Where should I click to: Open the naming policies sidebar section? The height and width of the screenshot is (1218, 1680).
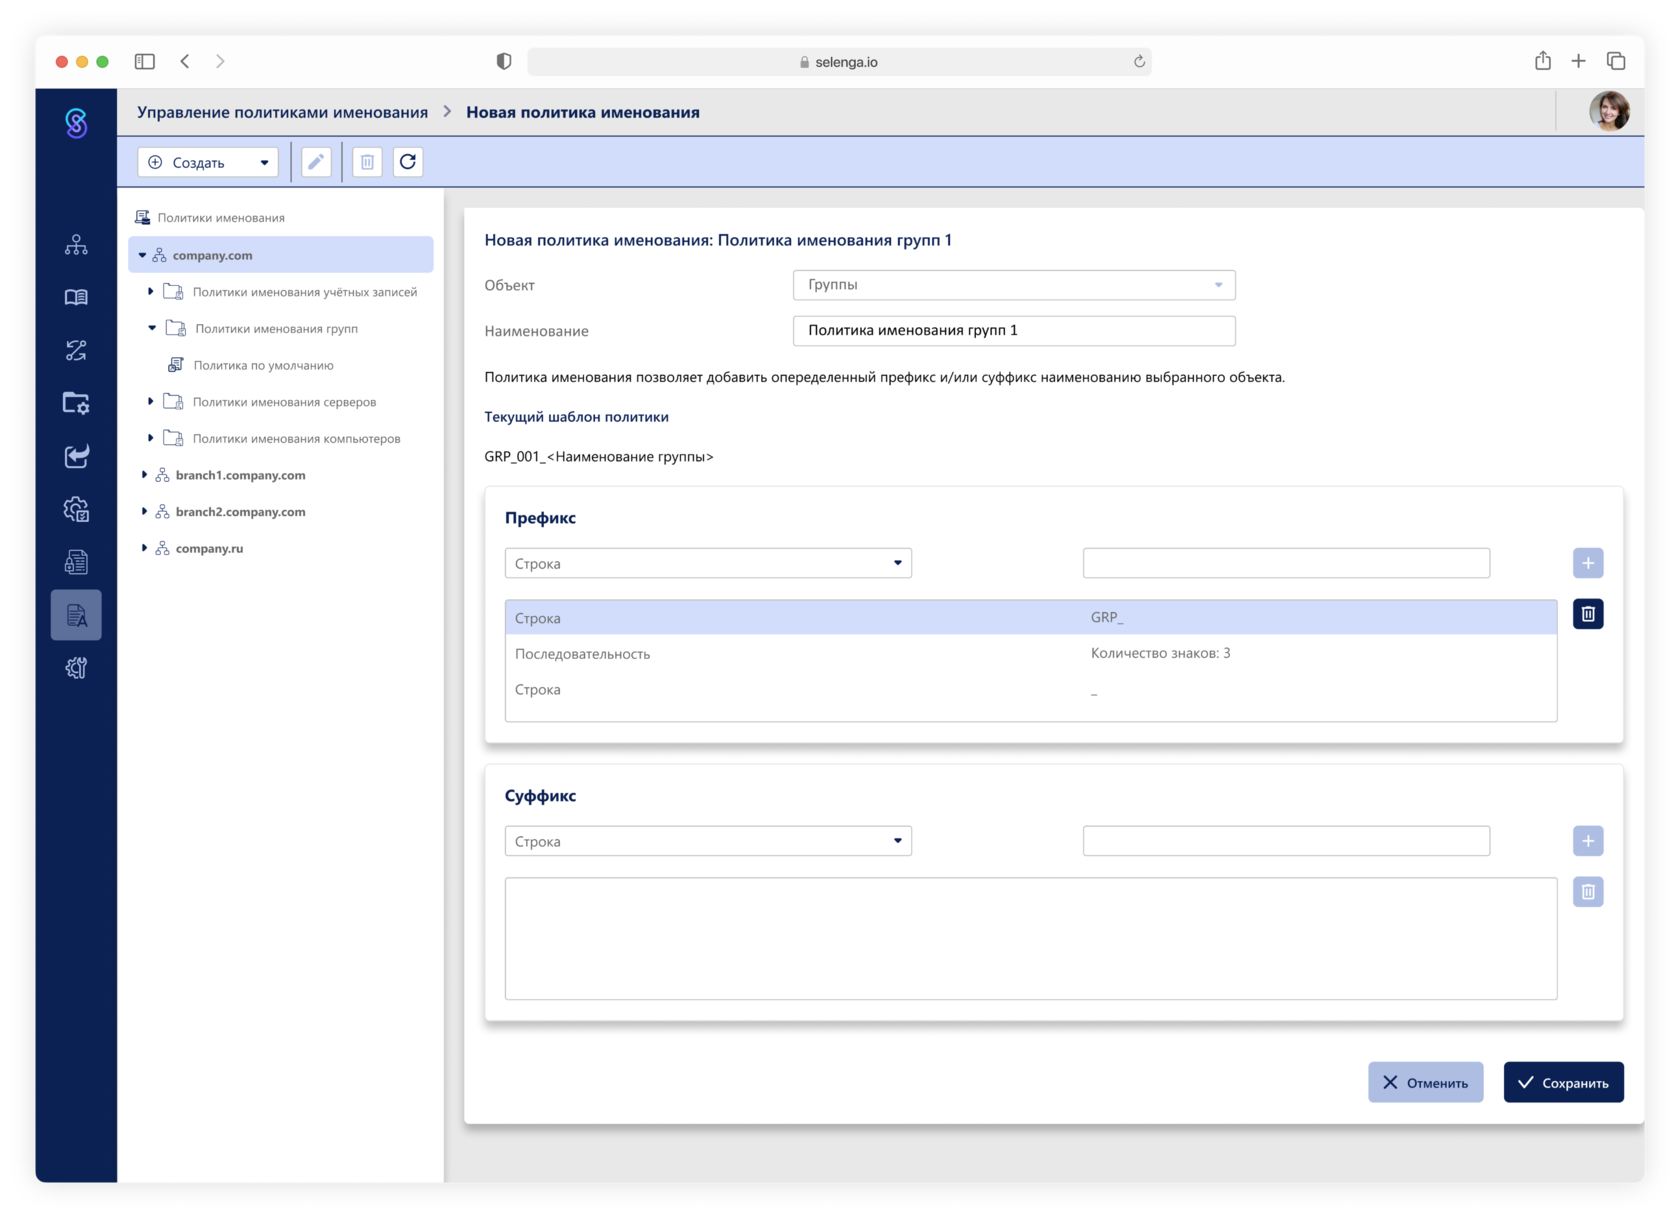[76, 615]
